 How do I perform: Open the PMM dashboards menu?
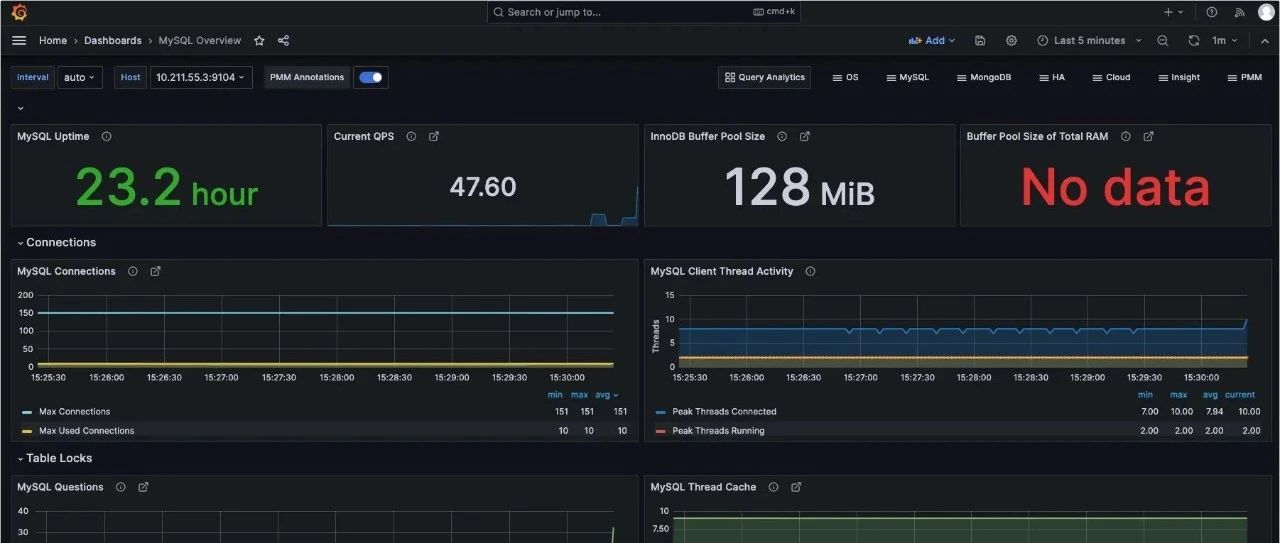click(x=1243, y=77)
